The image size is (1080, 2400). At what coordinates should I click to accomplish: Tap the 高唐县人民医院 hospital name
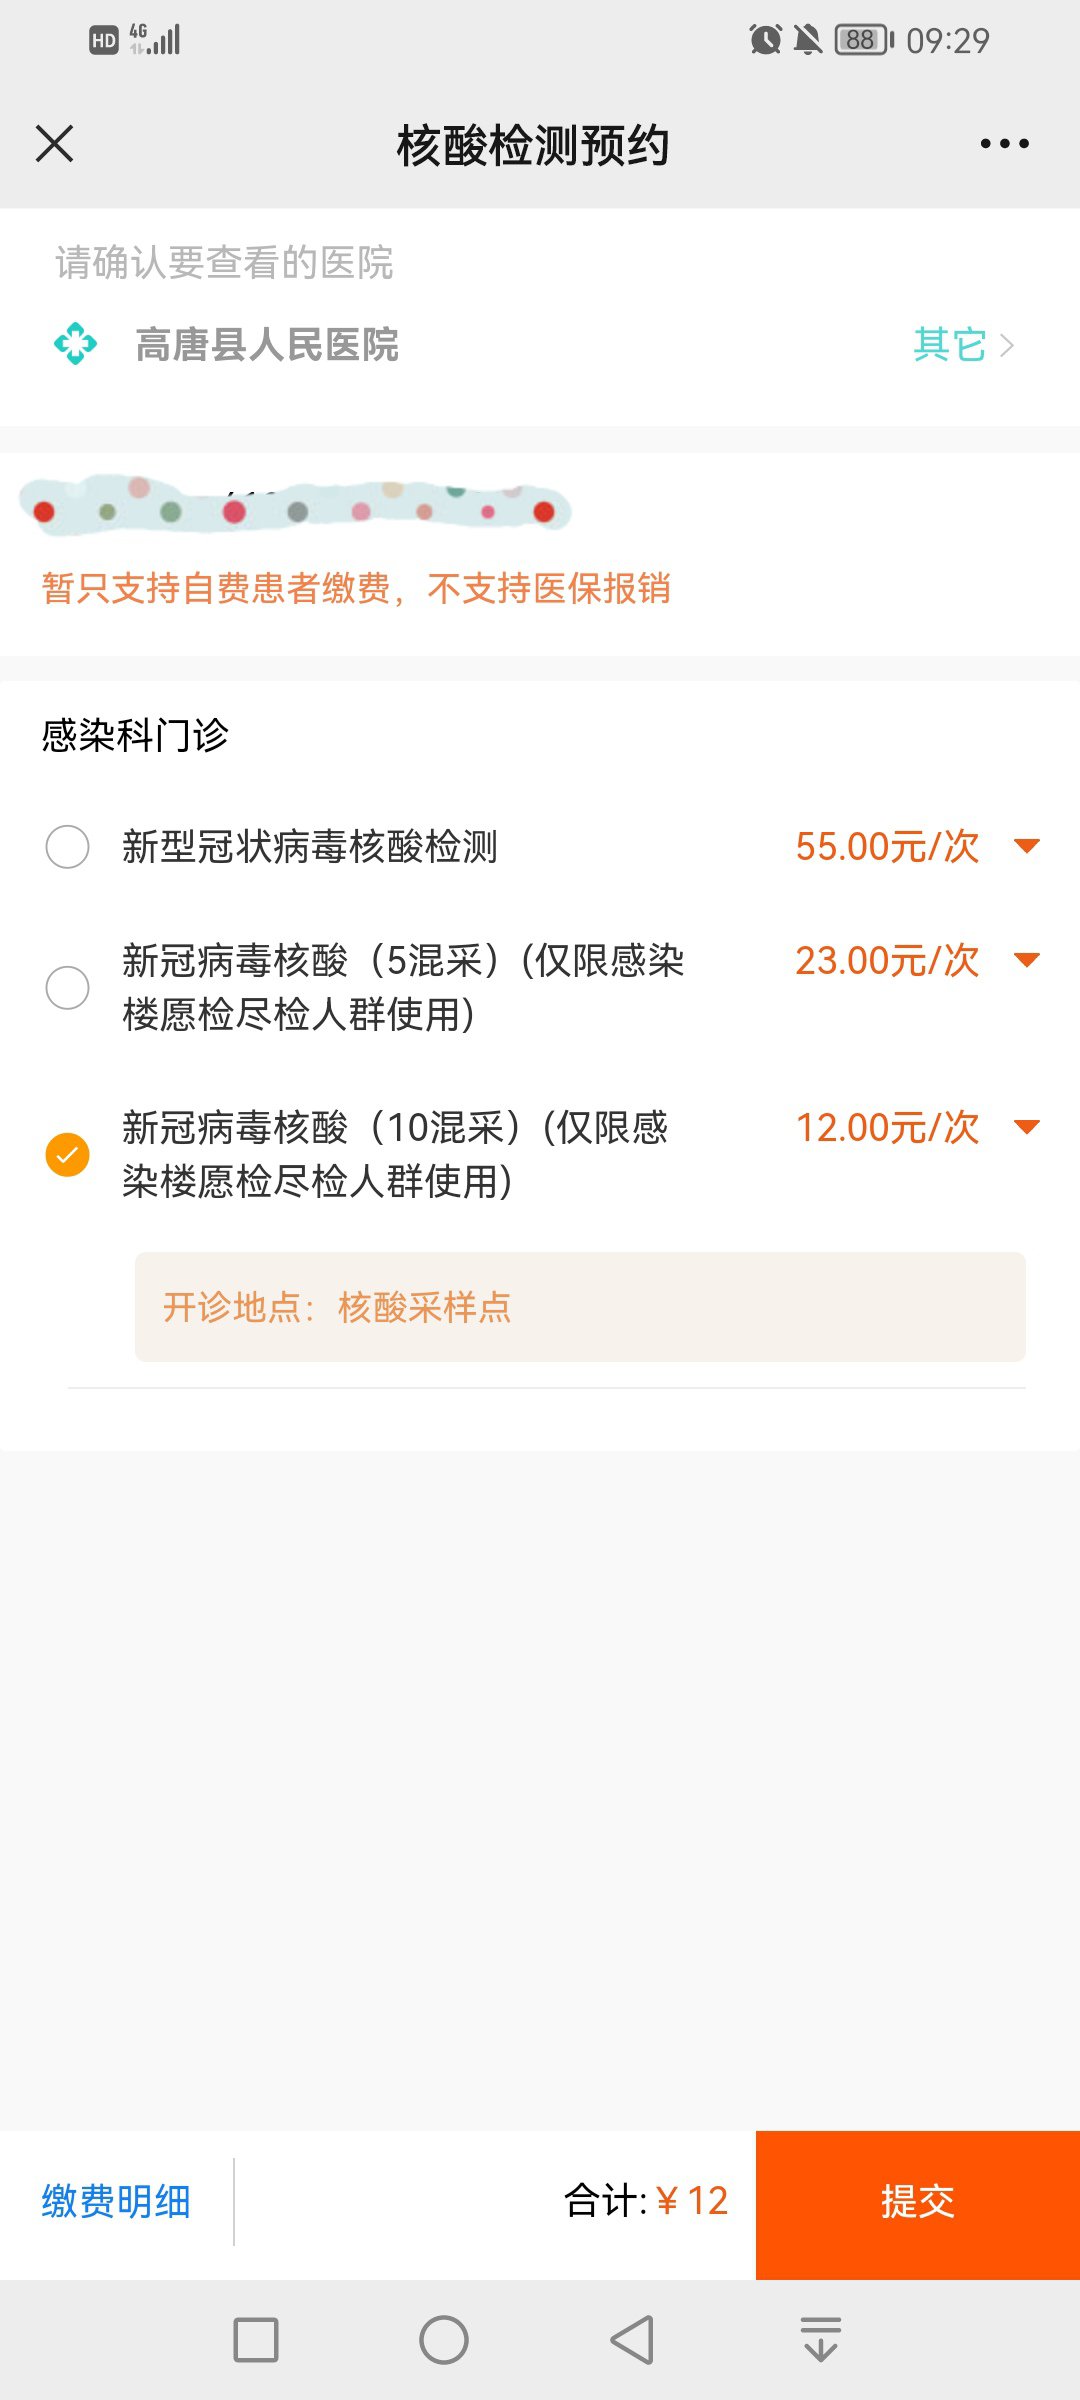tap(267, 345)
